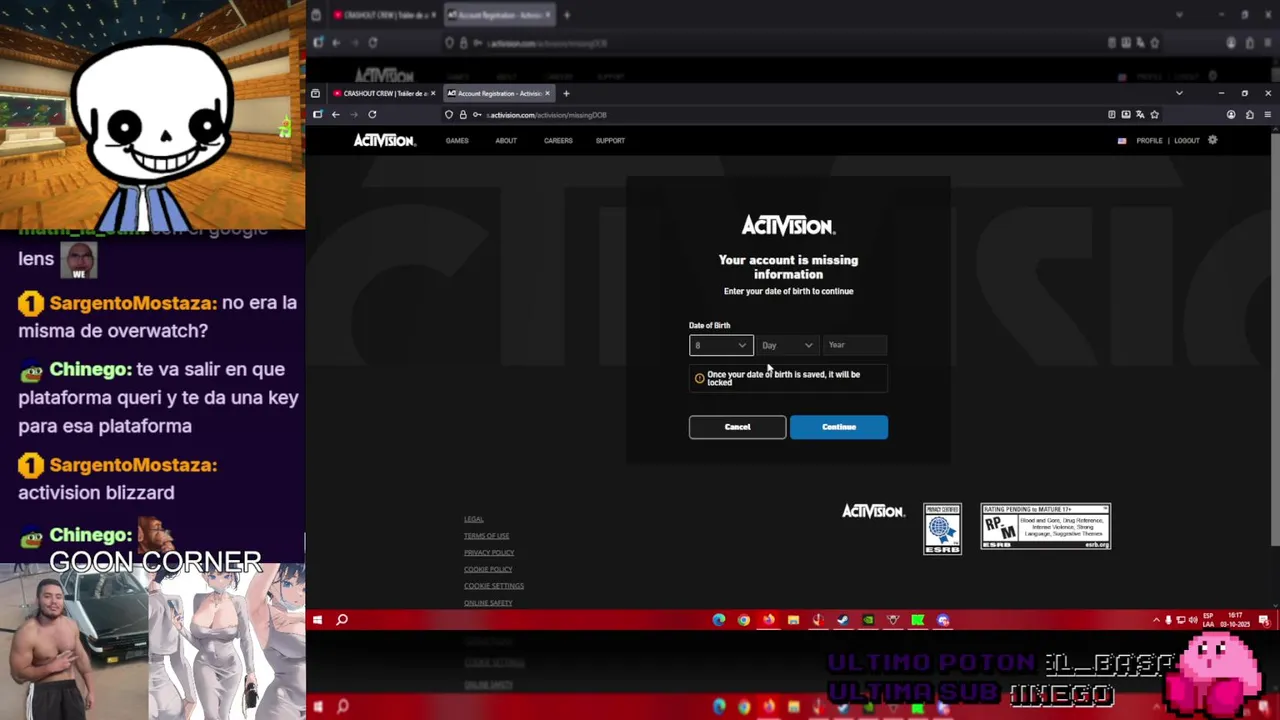Open the LEGAL footer link

[x=474, y=519]
